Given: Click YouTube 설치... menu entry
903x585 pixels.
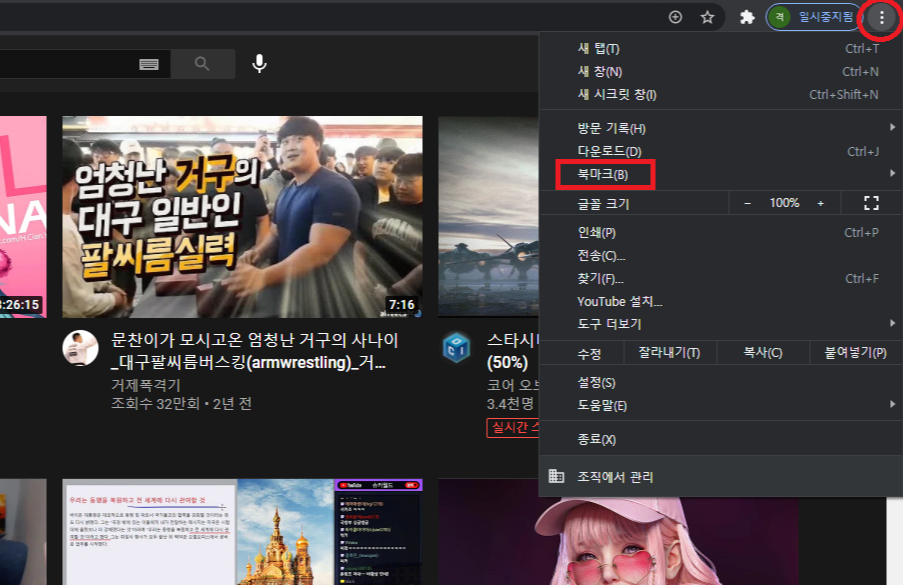Looking at the screenshot, I should tap(721, 302).
